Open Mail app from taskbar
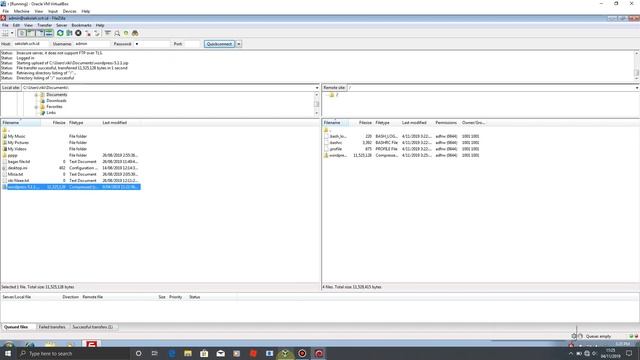Viewport: 640px width, 360px height. click(x=220, y=353)
